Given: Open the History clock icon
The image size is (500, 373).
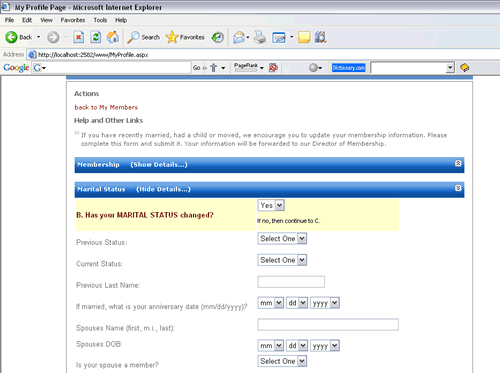Looking at the screenshot, I should click(x=218, y=37).
